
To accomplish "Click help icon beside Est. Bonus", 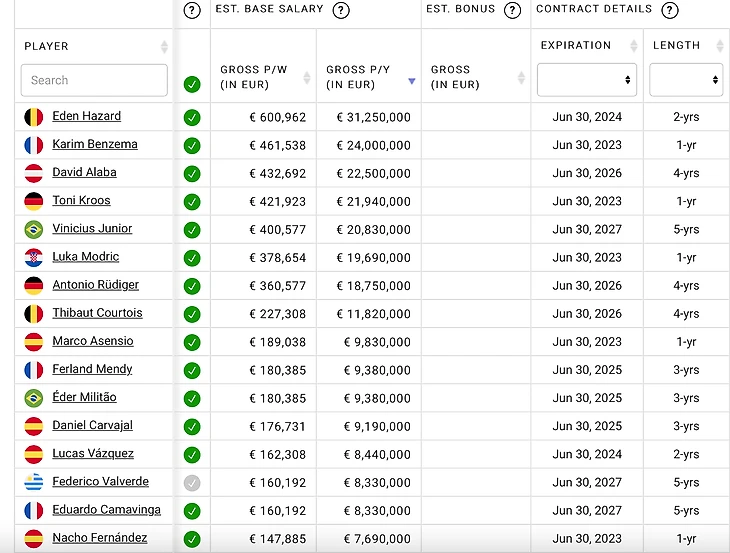I will click(513, 10).
